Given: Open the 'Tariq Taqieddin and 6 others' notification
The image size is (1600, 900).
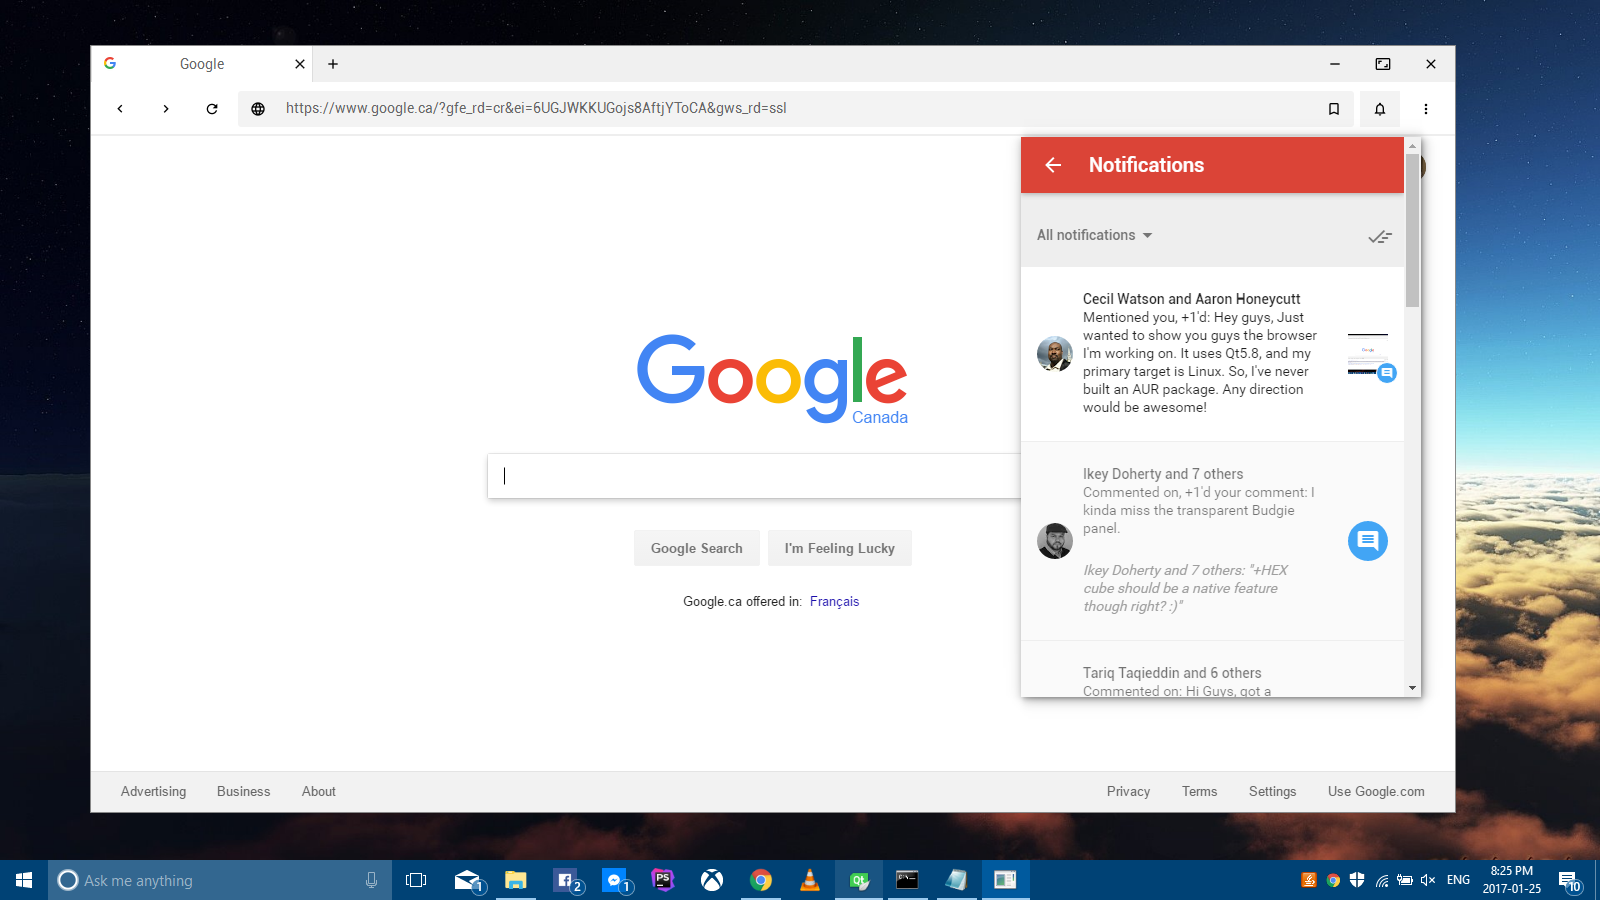Looking at the screenshot, I should [1212, 669].
